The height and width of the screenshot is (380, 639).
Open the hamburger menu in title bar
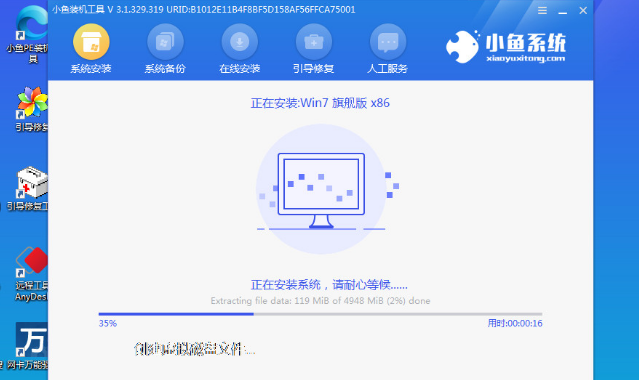point(542,11)
